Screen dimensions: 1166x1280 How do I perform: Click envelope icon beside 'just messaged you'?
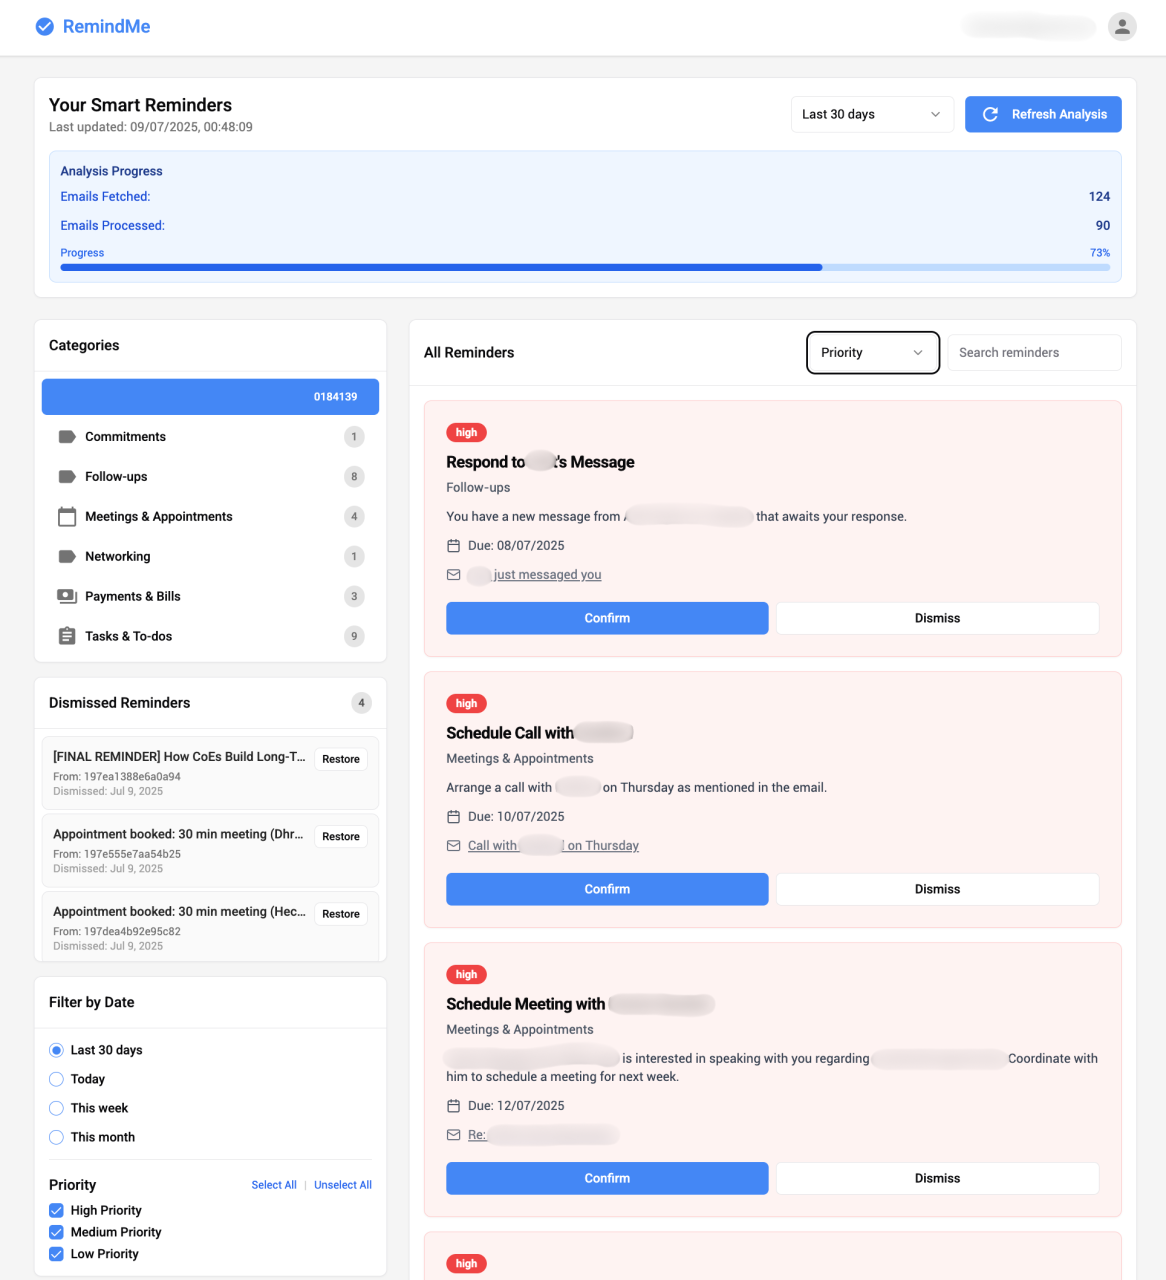453,575
